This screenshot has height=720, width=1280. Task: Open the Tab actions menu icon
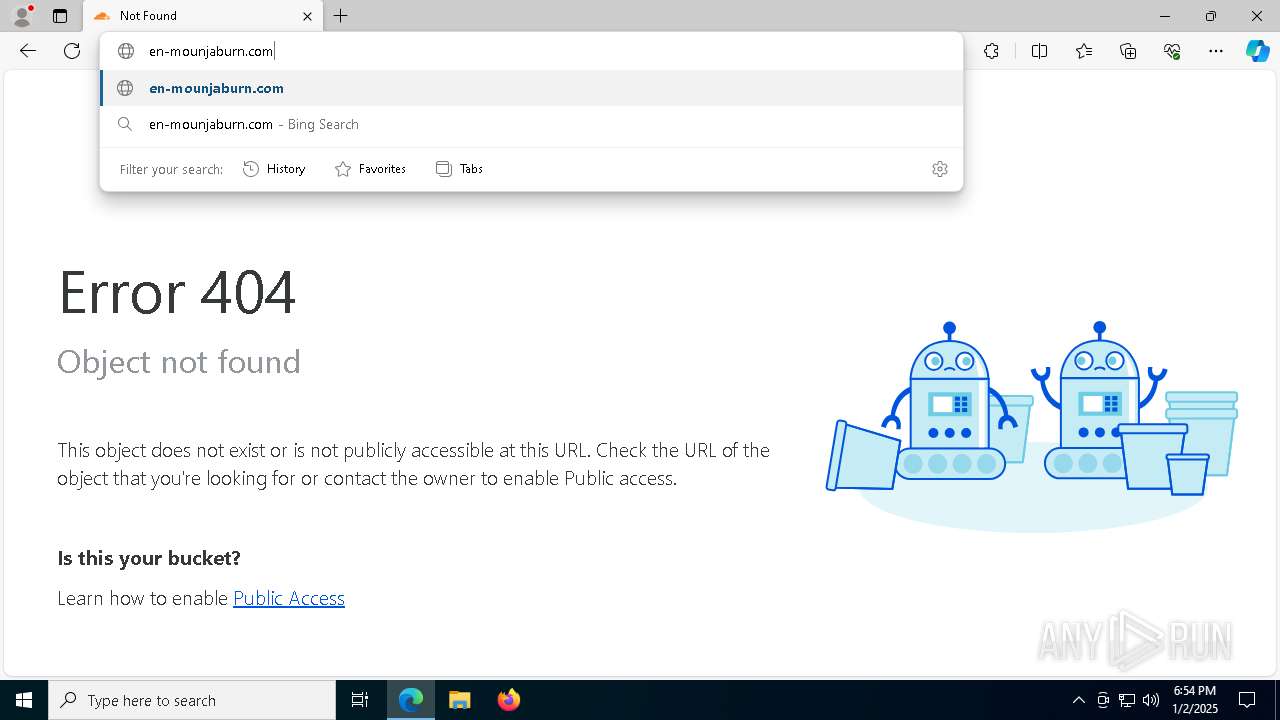tap(60, 16)
